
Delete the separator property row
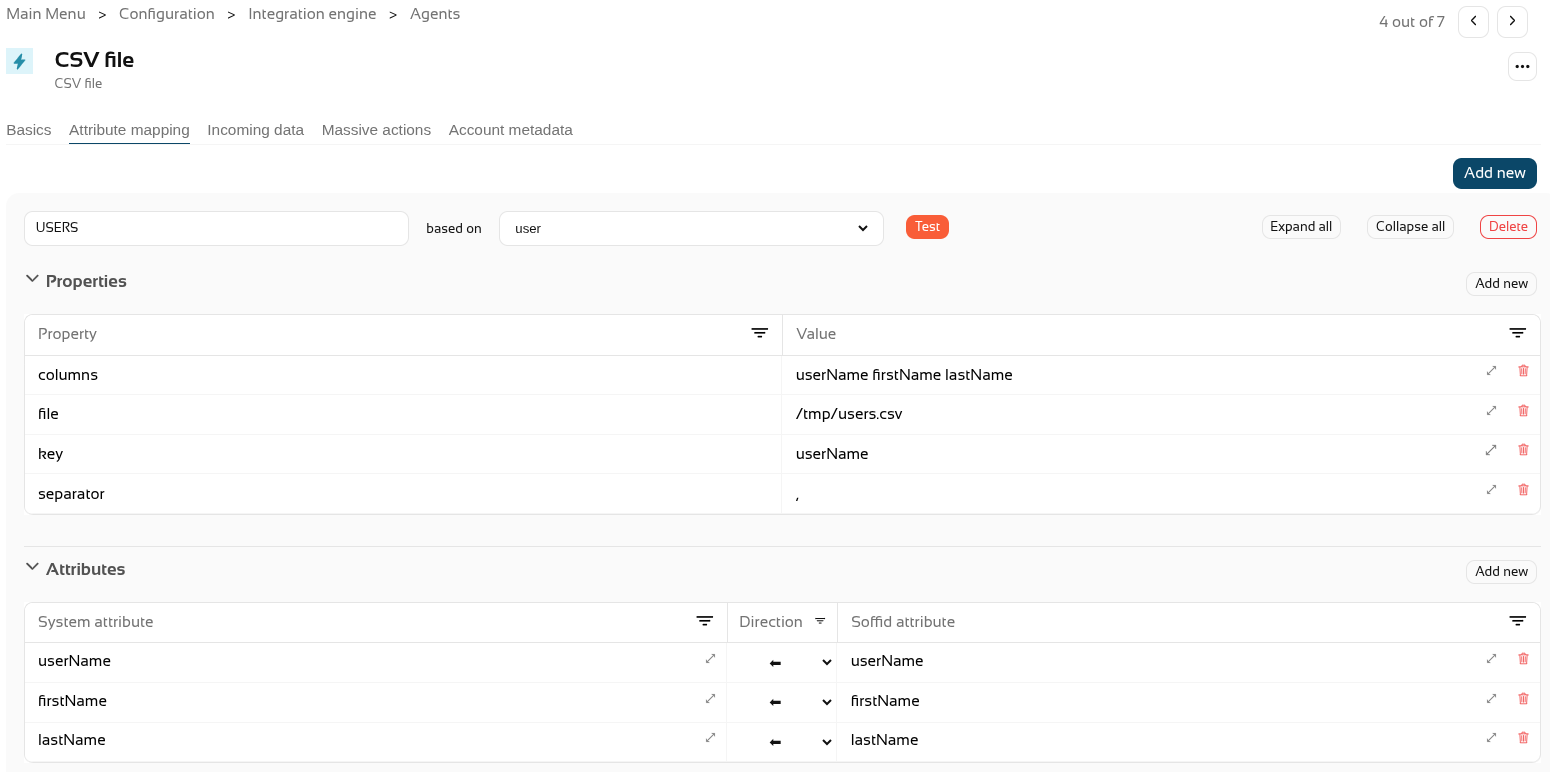pyautogui.click(x=1524, y=490)
